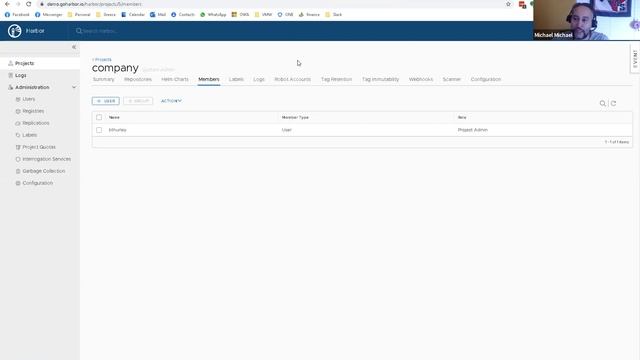Click the Logs icon in the sidebar
The height and width of the screenshot is (360, 640).
point(11,76)
